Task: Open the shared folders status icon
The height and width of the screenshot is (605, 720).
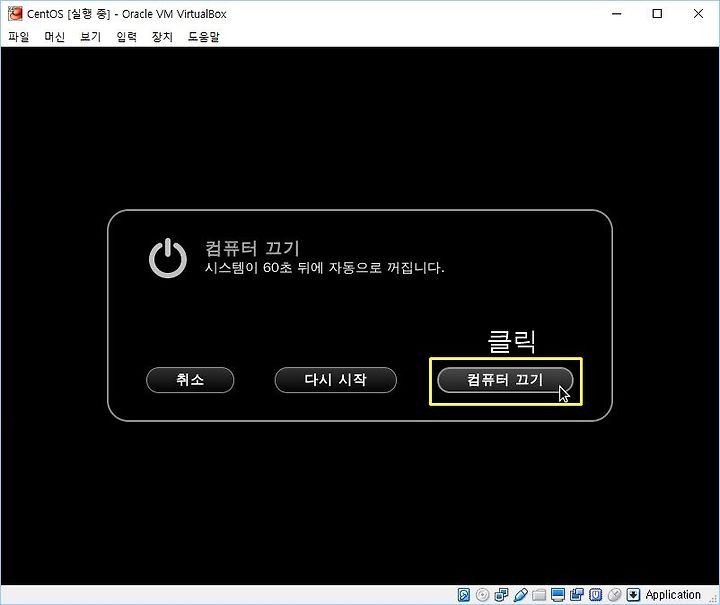Action: (539, 595)
